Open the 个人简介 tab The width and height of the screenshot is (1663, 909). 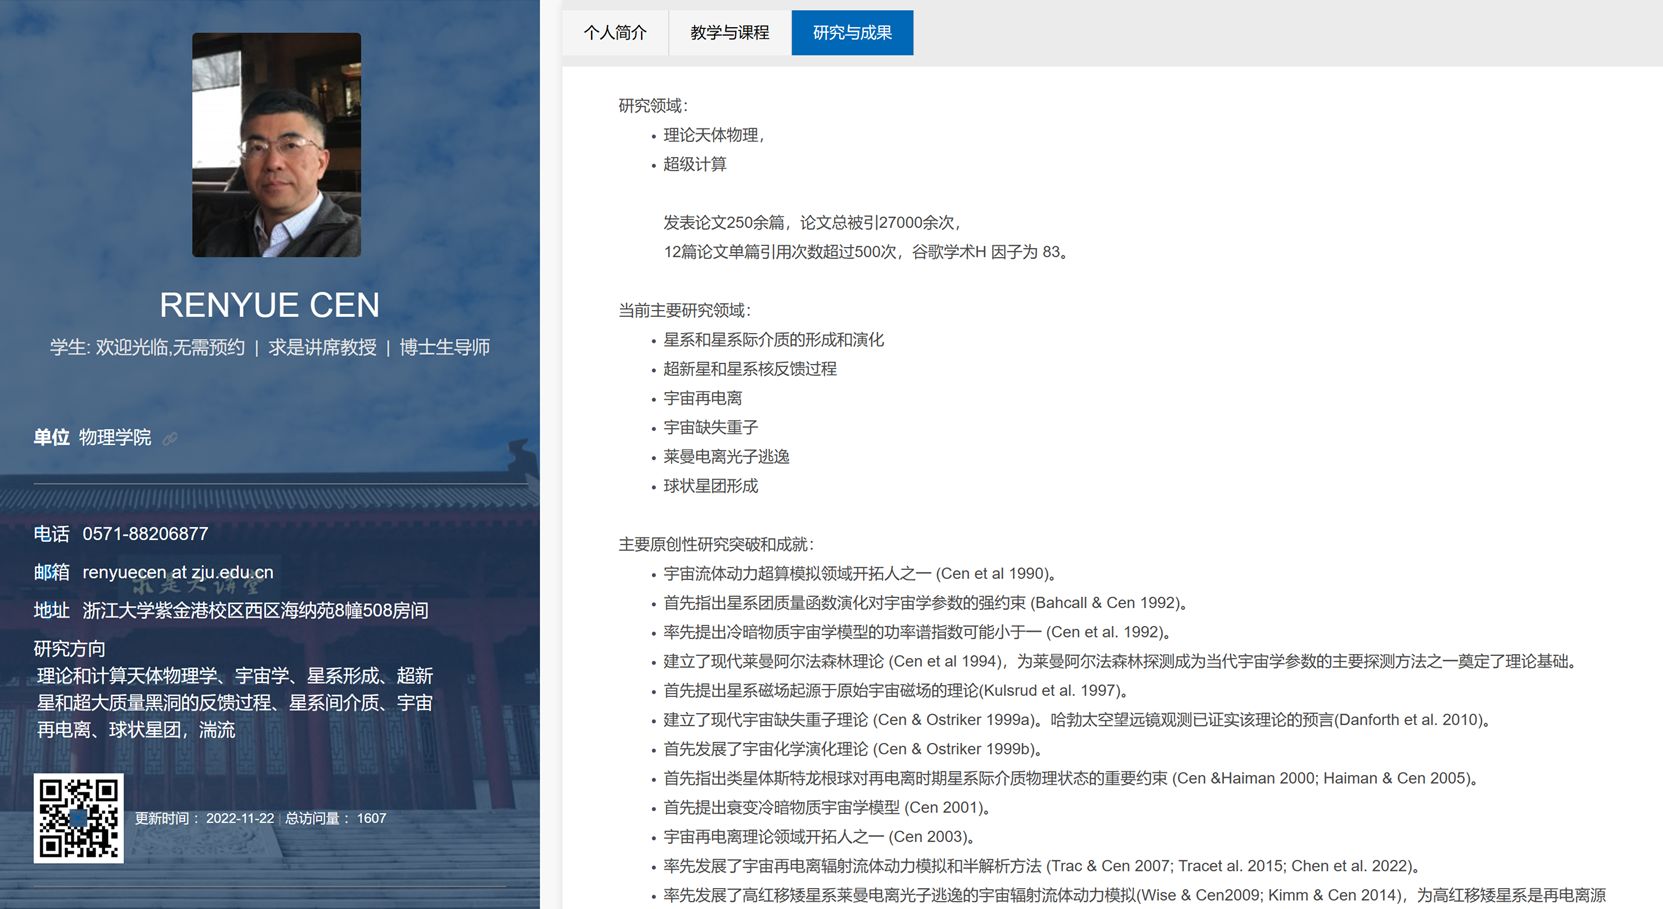pos(615,33)
